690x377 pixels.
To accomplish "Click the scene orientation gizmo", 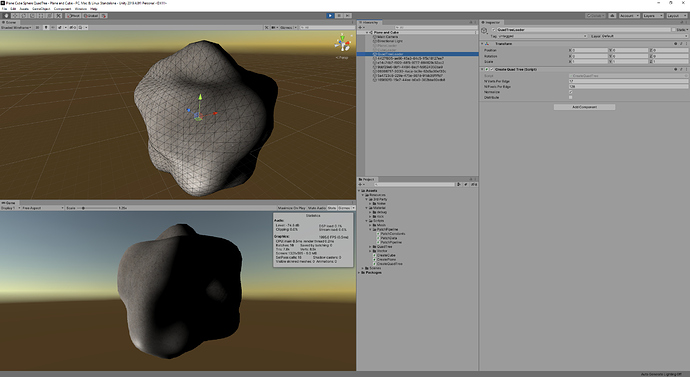I will pos(343,43).
